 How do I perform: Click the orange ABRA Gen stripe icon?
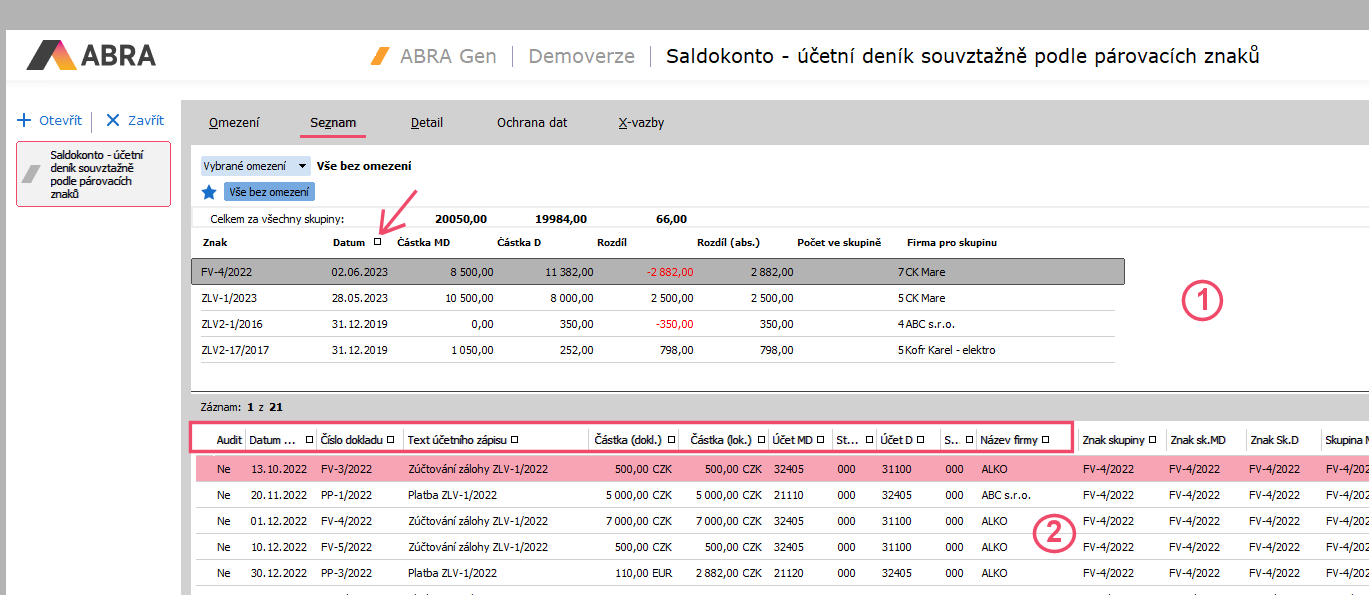point(380,56)
